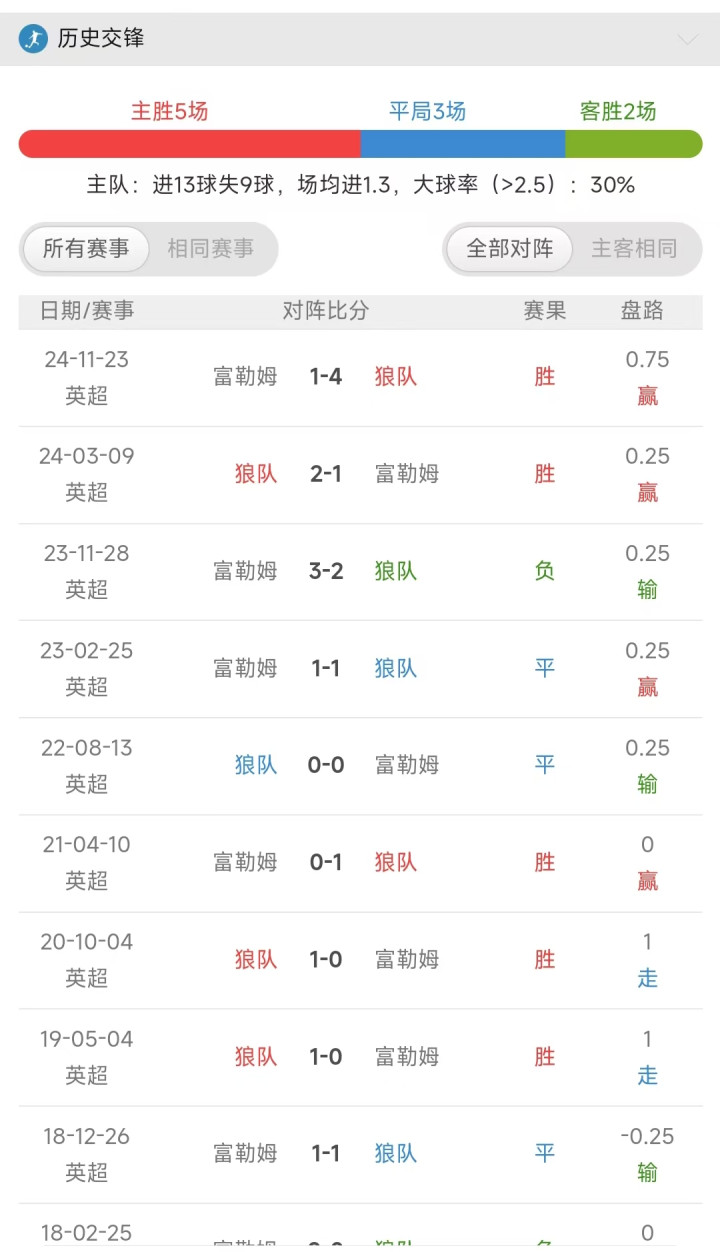Click the blue 平局 segment of bar
This screenshot has height=1252, width=720.
(462, 144)
